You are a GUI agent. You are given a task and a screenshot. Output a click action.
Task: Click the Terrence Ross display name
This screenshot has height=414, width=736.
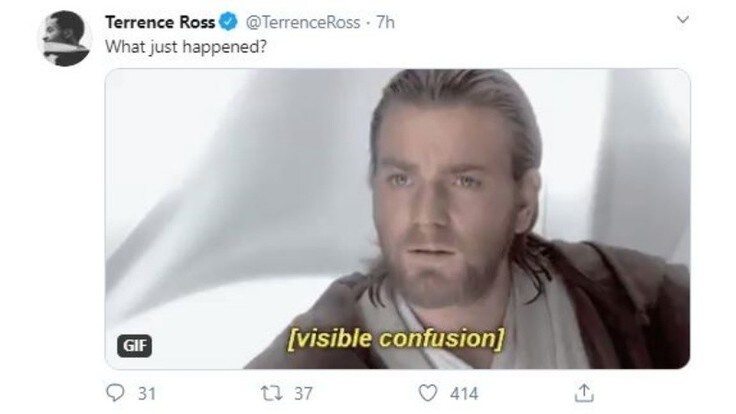click(x=160, y=22)
